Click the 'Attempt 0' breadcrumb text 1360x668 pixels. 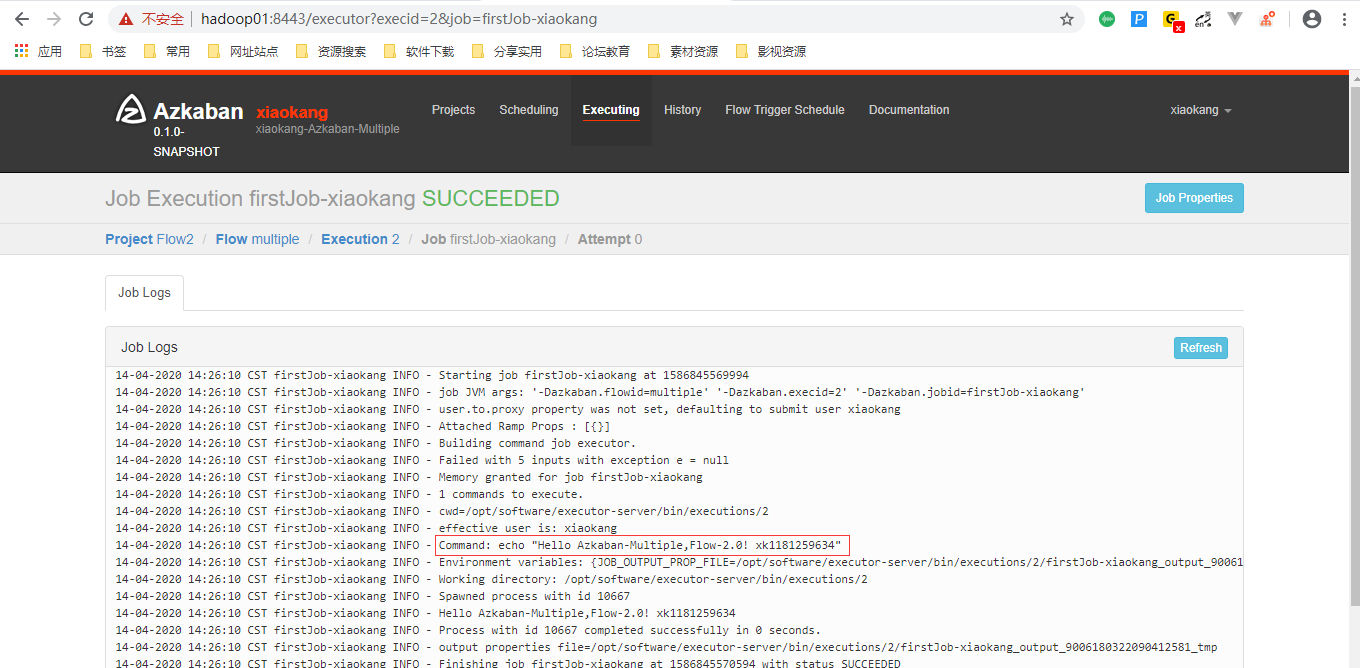click(x=610, y=239)
